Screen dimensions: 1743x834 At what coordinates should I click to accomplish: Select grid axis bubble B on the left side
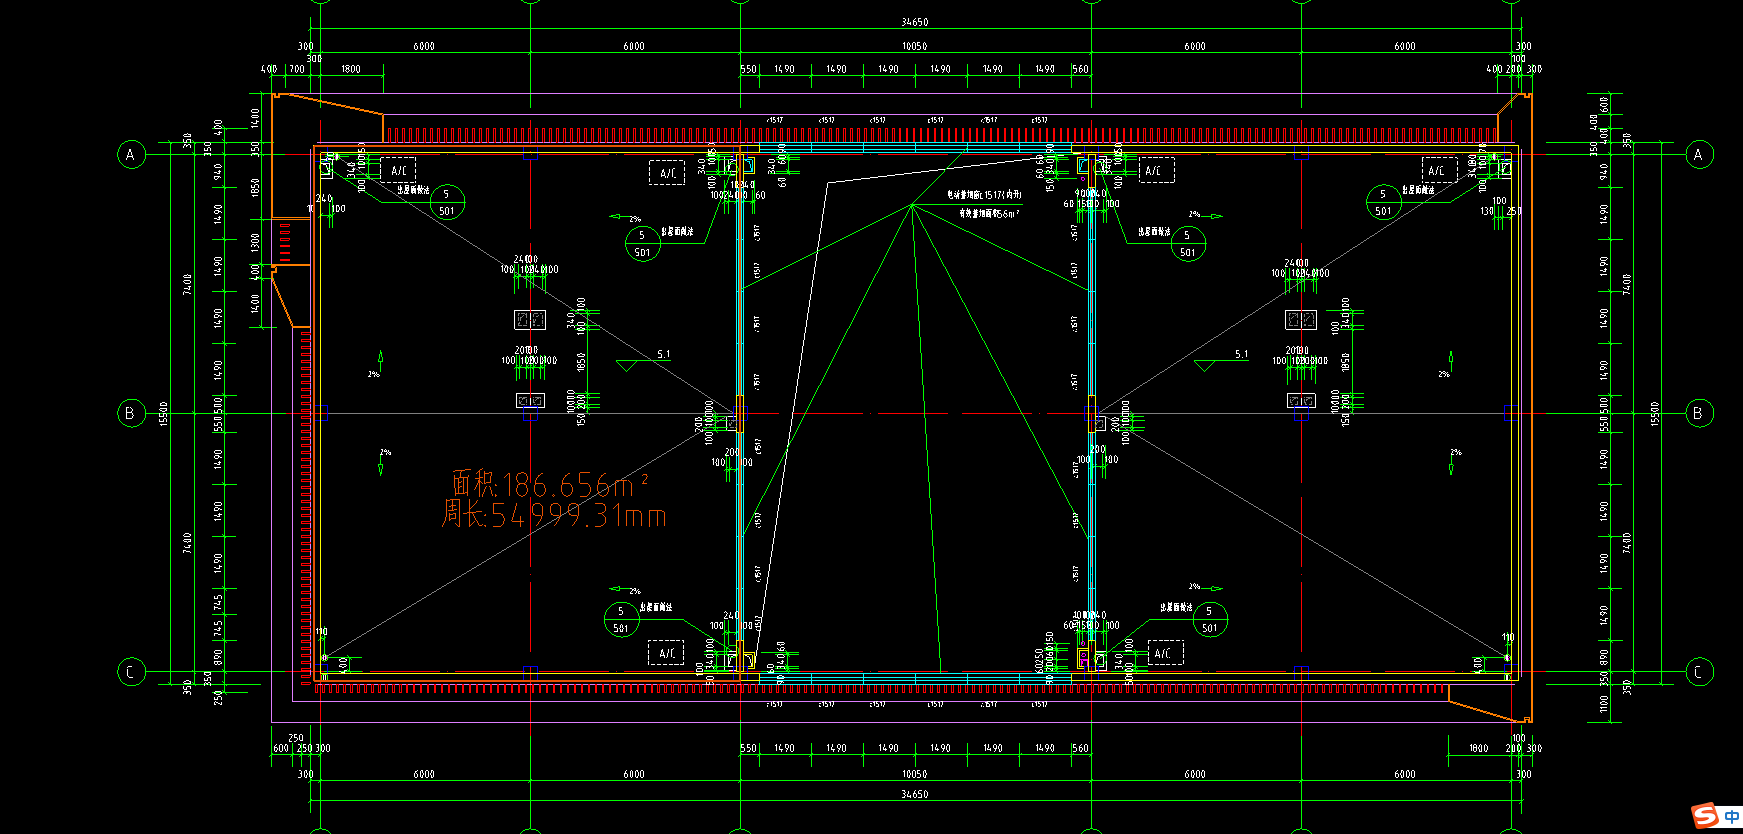[130, 413]
